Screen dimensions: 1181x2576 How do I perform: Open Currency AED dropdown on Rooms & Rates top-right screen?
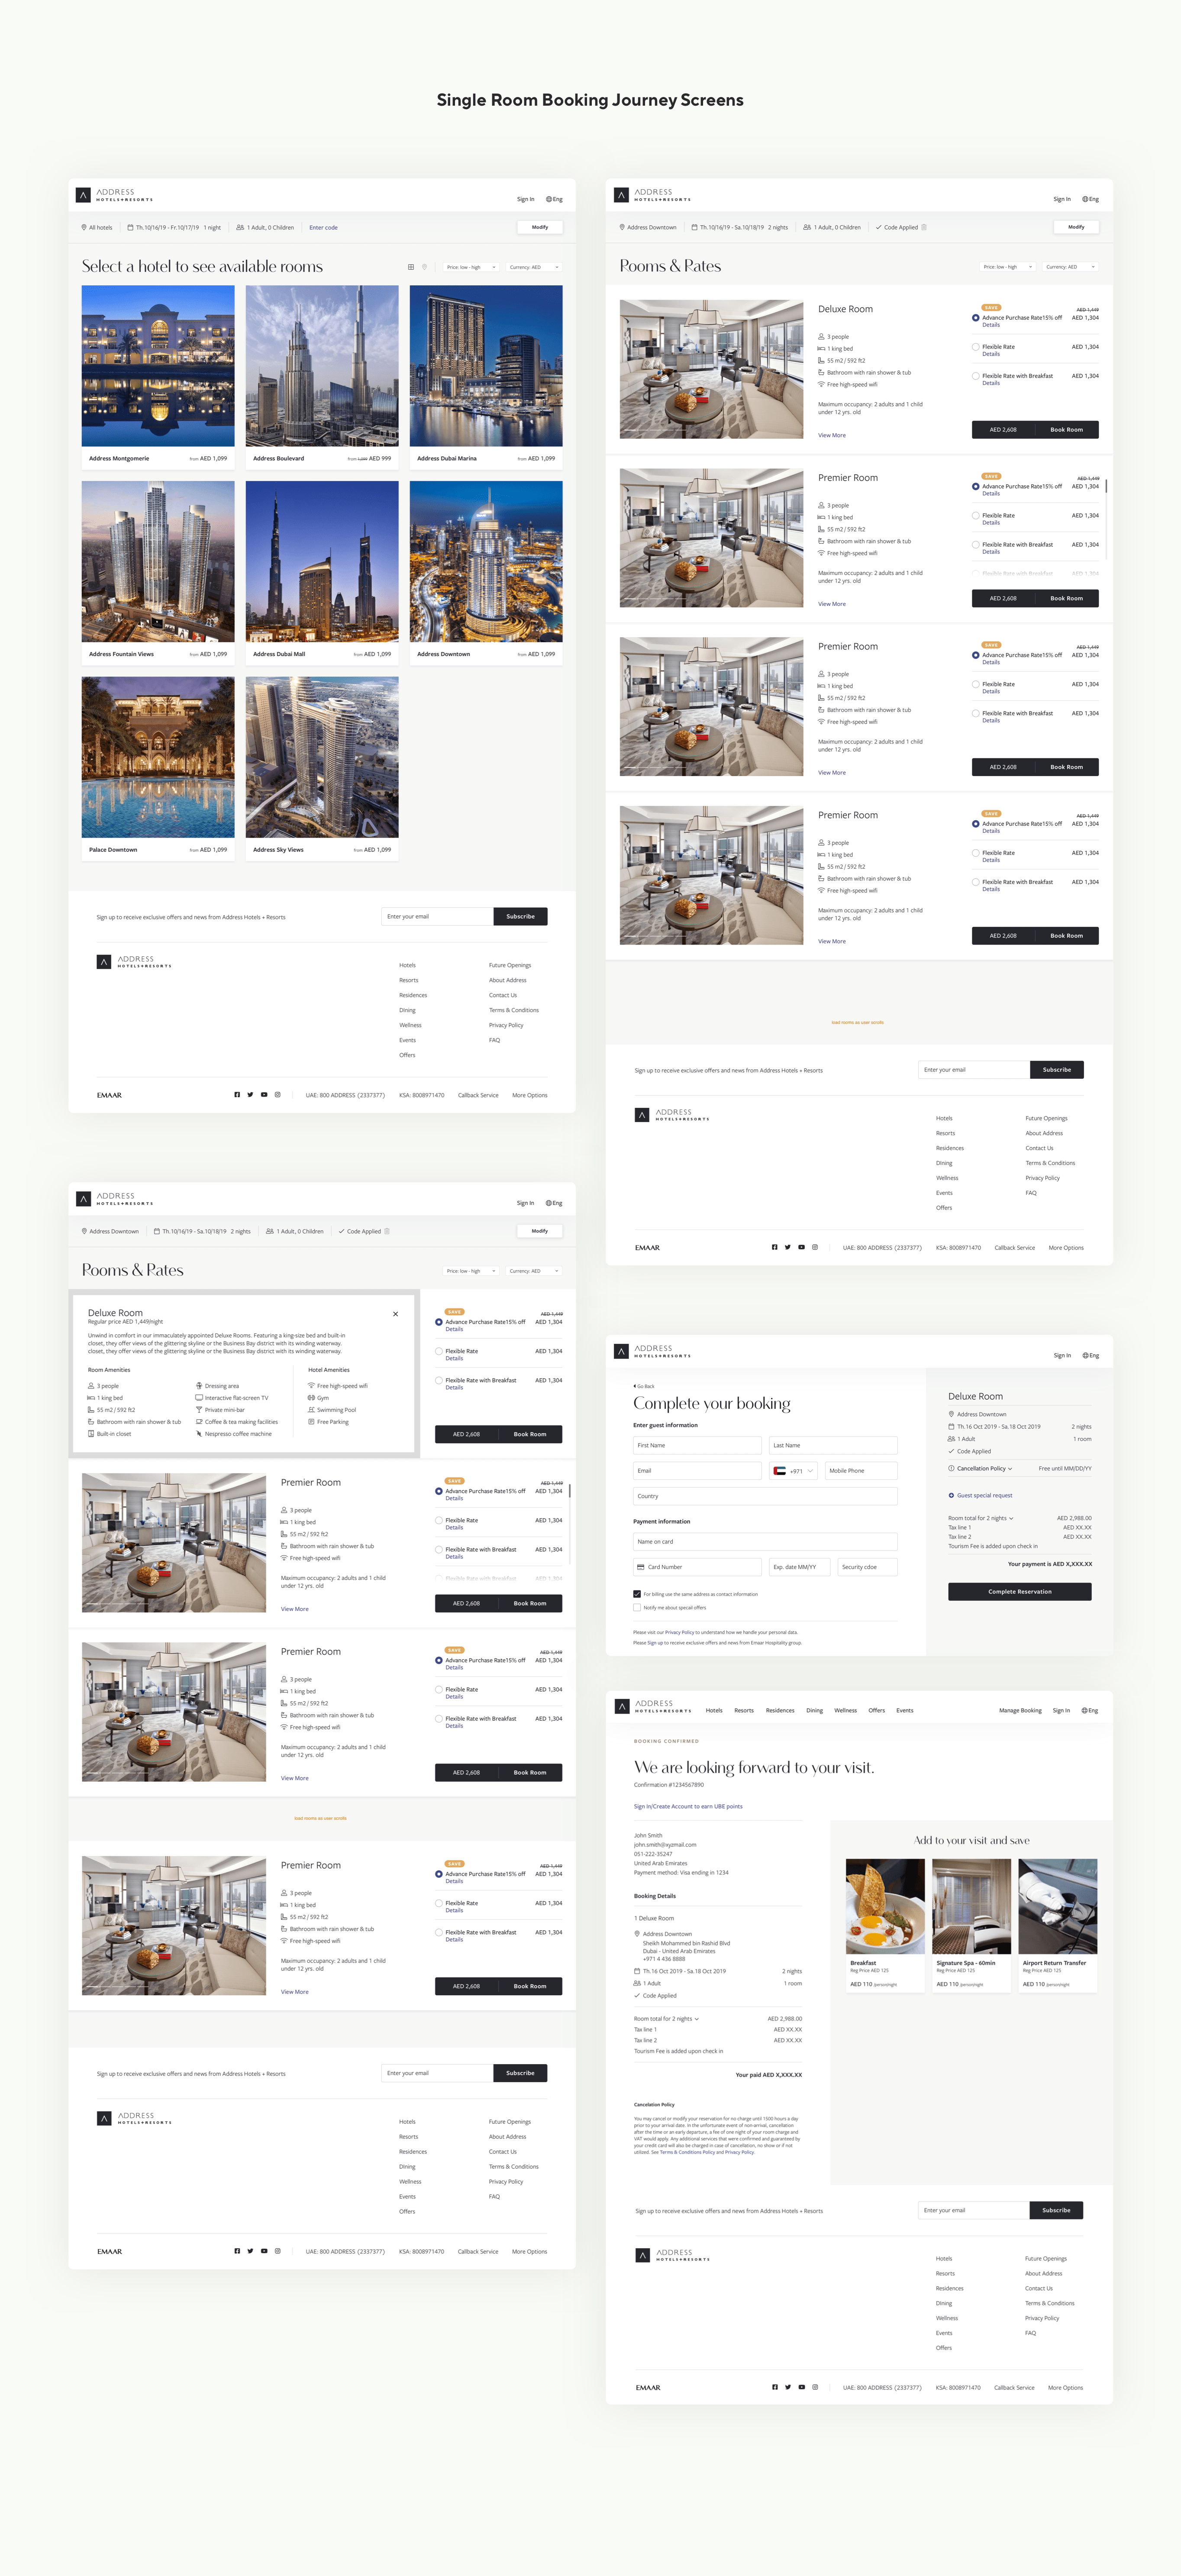tap(1070, 267)
